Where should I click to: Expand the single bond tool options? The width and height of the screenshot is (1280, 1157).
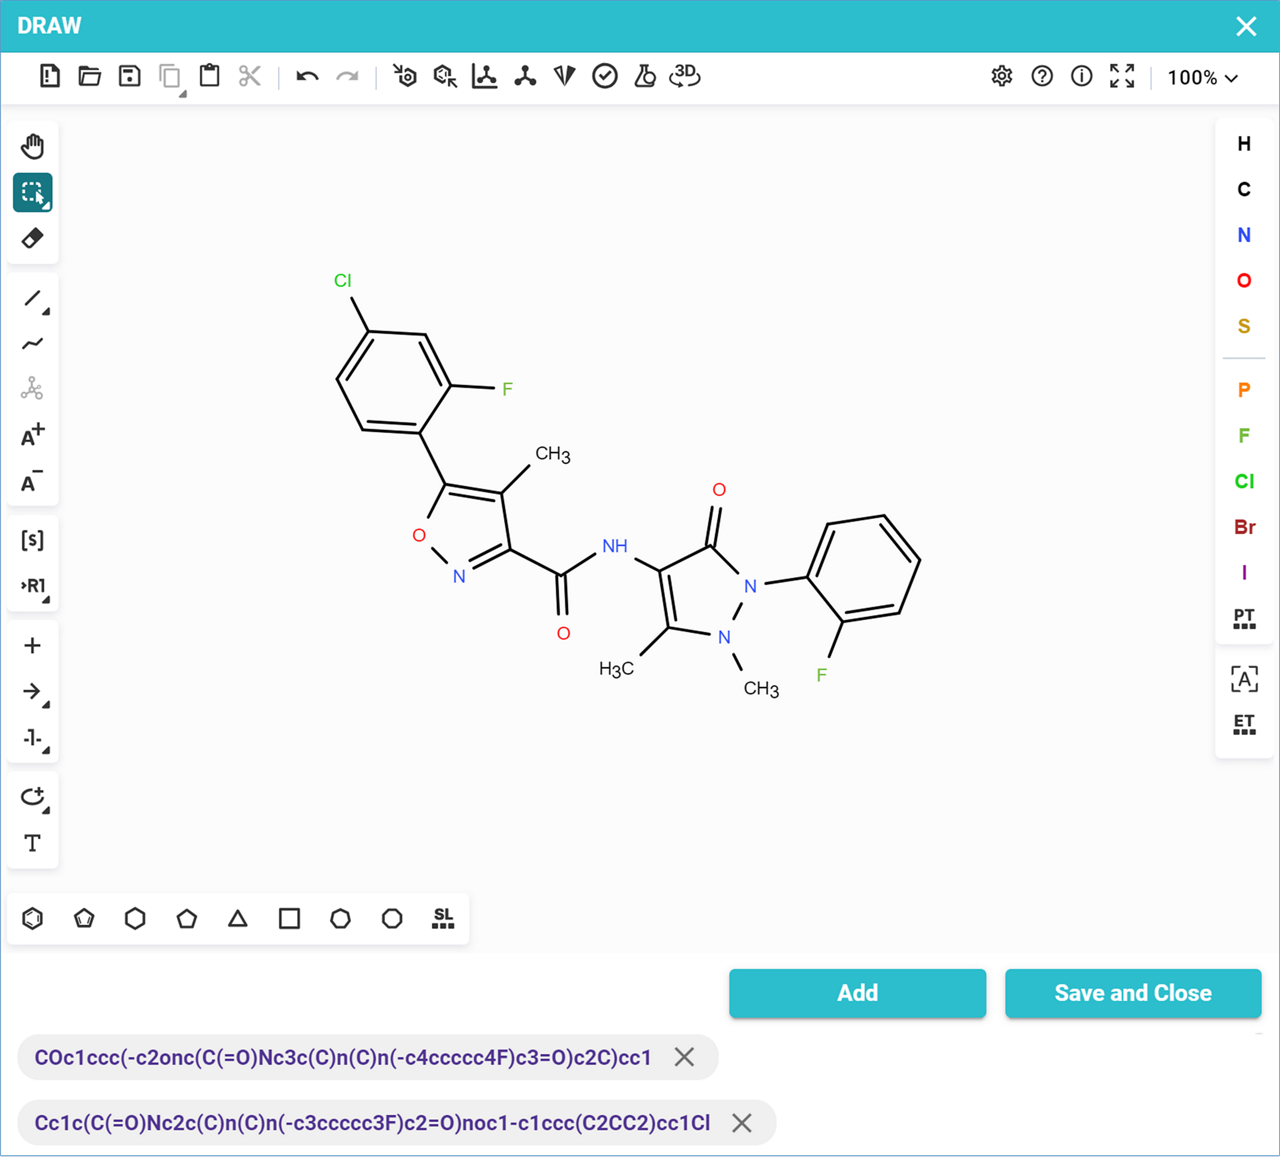46,311
